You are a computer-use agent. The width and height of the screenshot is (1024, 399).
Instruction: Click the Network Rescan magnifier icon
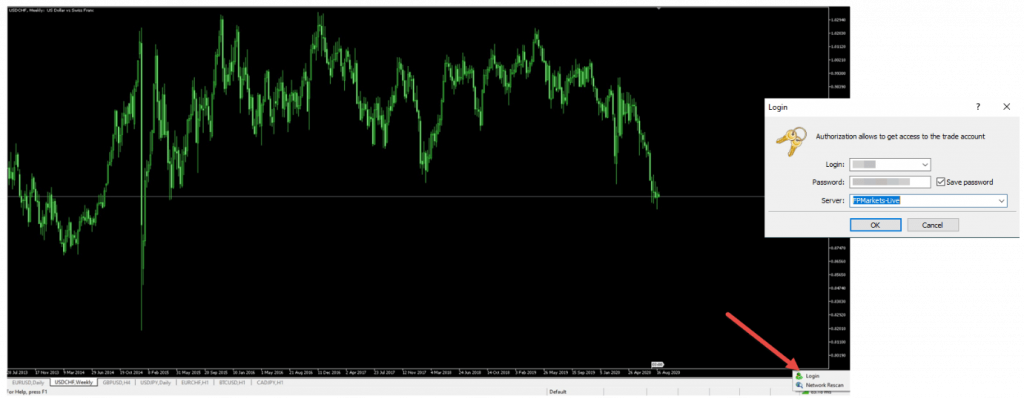point(799,385)
